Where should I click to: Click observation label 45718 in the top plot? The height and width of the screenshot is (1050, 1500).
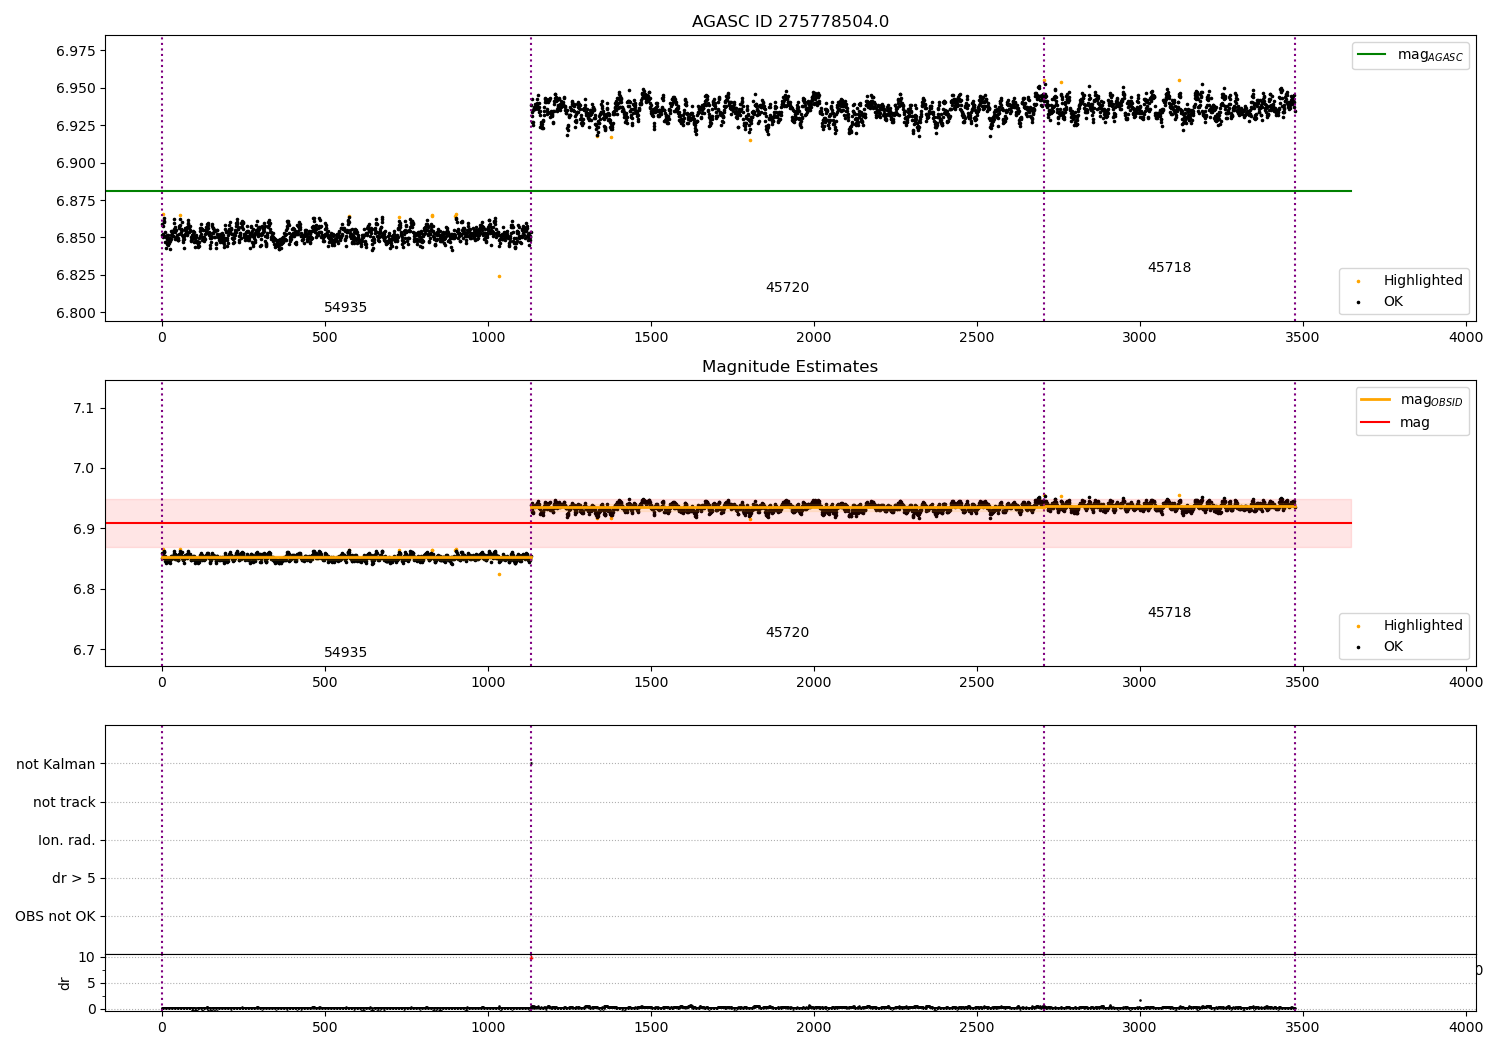coord(1169,268)
